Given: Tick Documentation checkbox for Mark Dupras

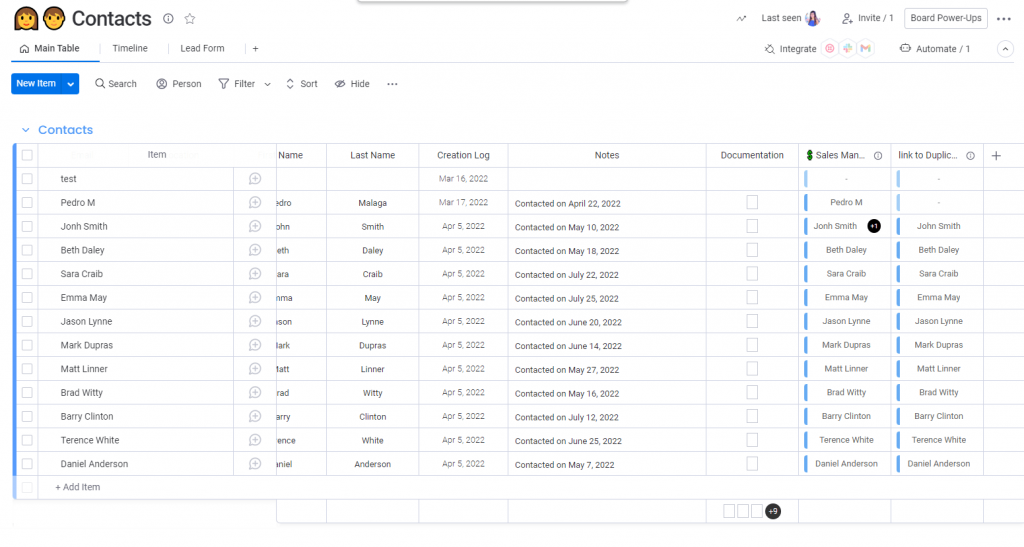Looking at the screenshot, I should [752, 345].
